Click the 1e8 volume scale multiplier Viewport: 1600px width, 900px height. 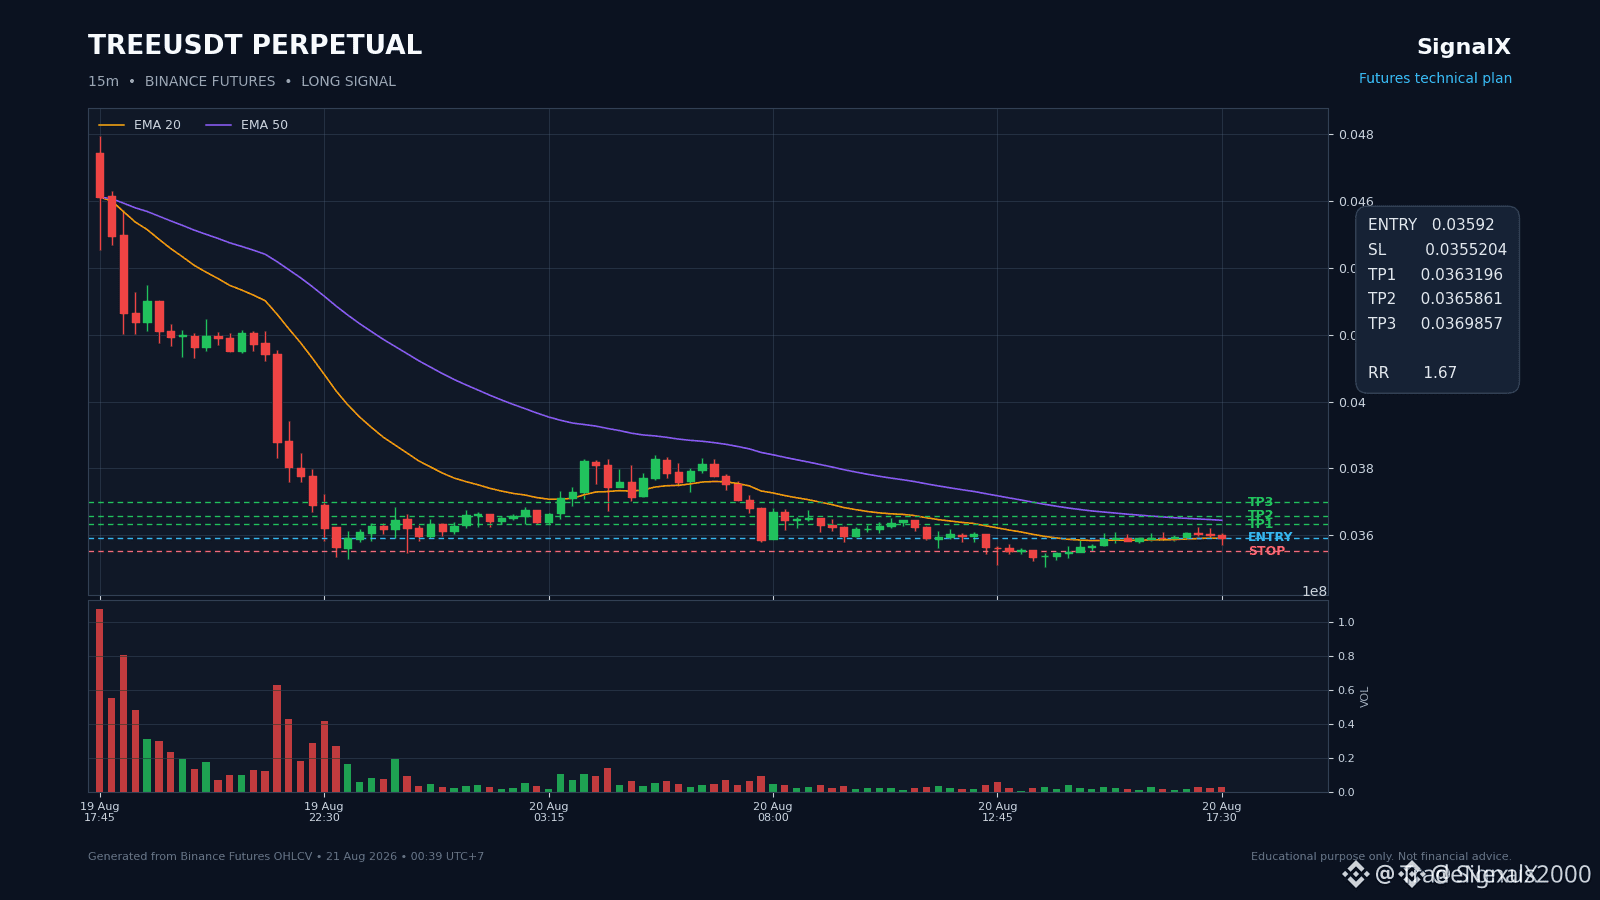(1314, 591)
